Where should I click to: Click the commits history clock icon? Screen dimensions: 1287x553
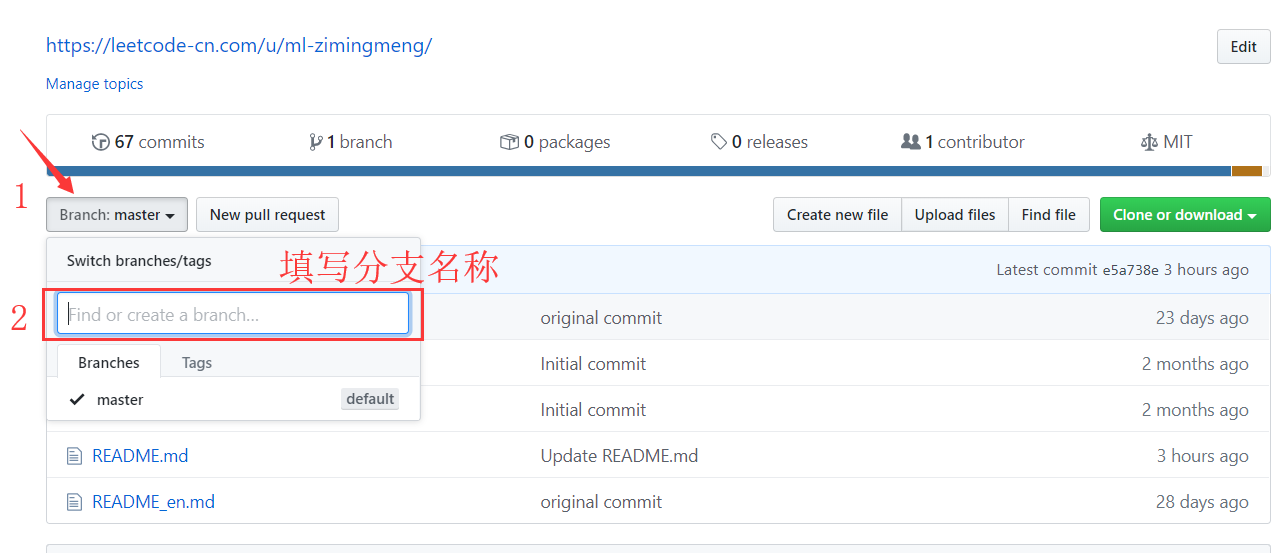[x=100, y=142]
